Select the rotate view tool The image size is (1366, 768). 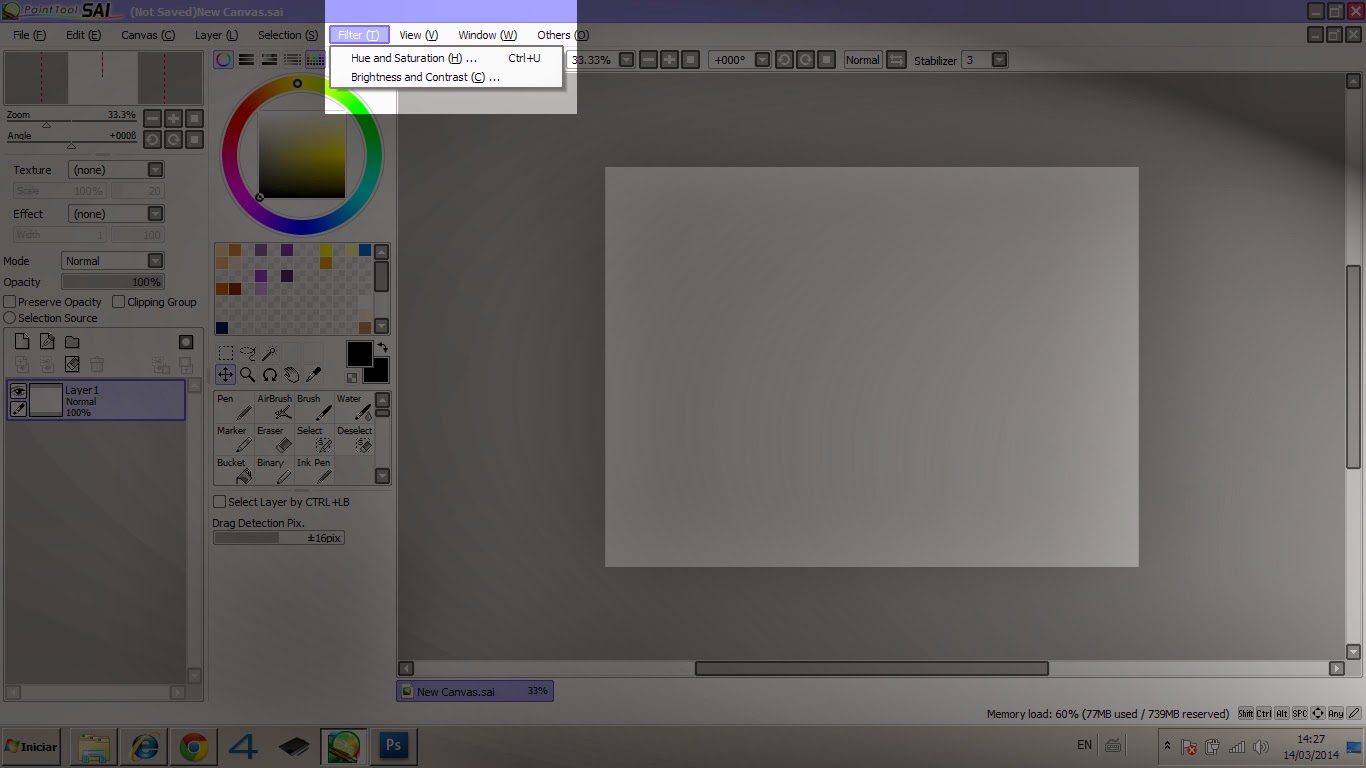tap(269, 375)
